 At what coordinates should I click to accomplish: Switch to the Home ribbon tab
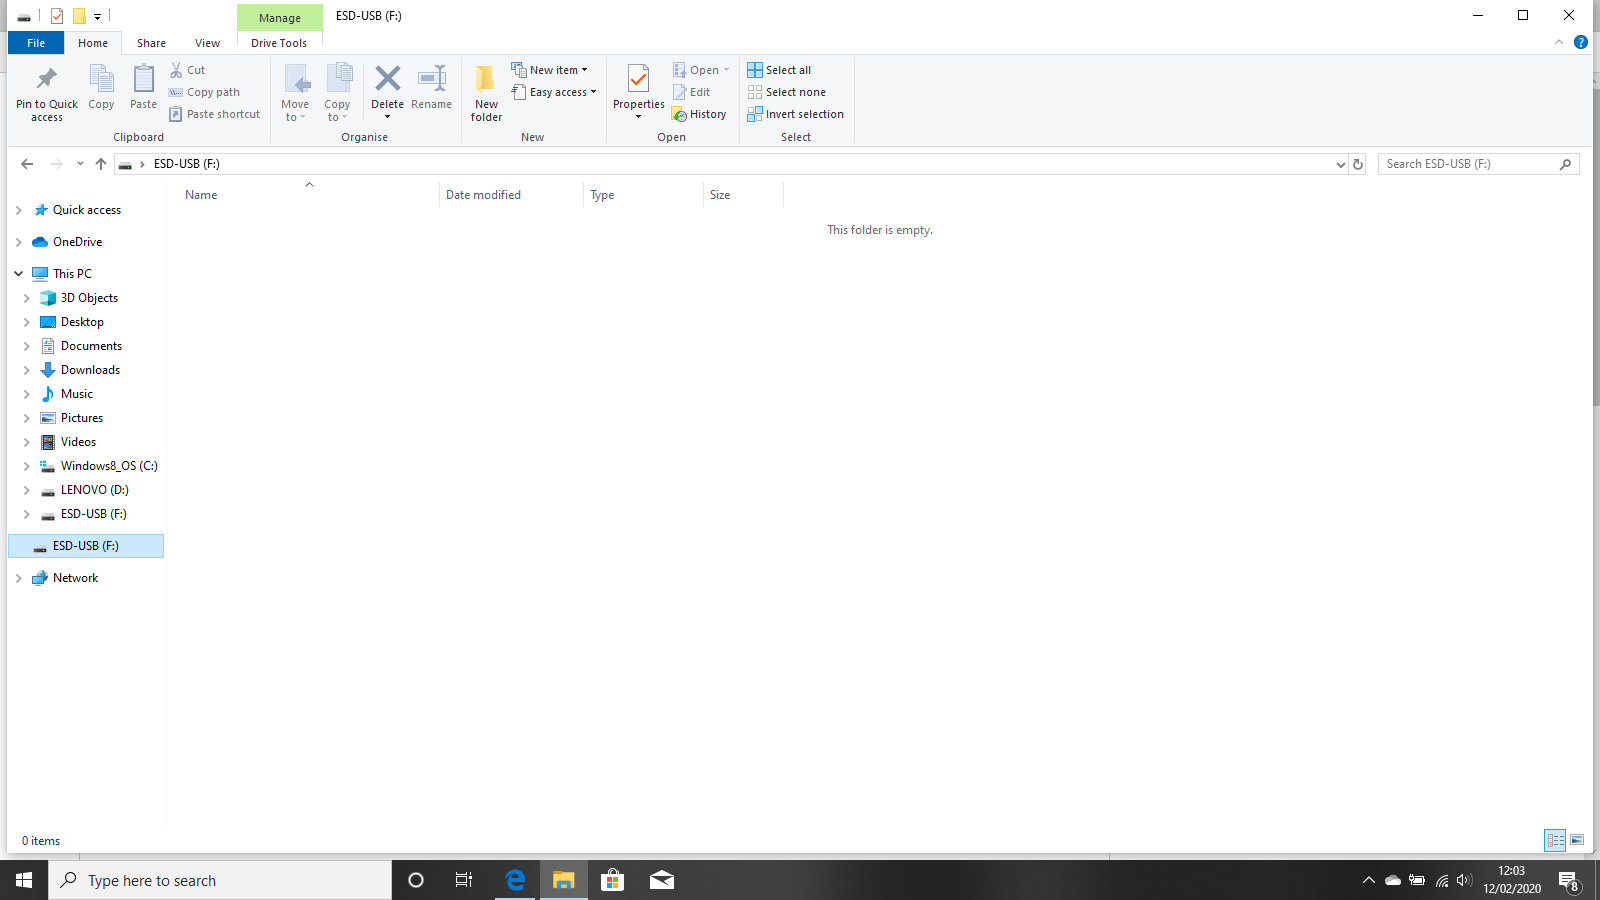93,43
